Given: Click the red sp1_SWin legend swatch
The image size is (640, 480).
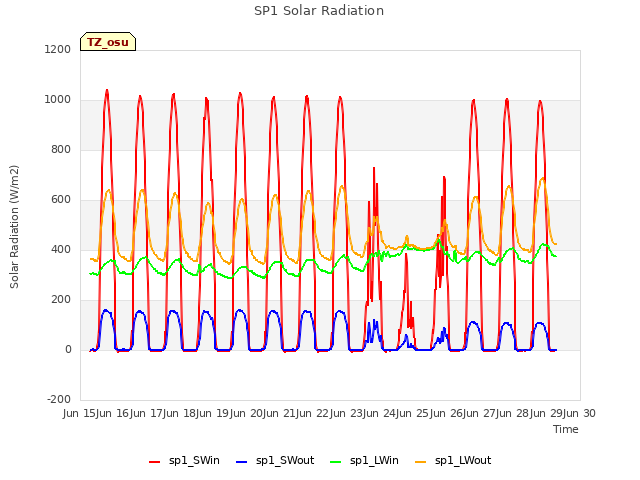Looking at the screenshot, I should coord(155,462).
